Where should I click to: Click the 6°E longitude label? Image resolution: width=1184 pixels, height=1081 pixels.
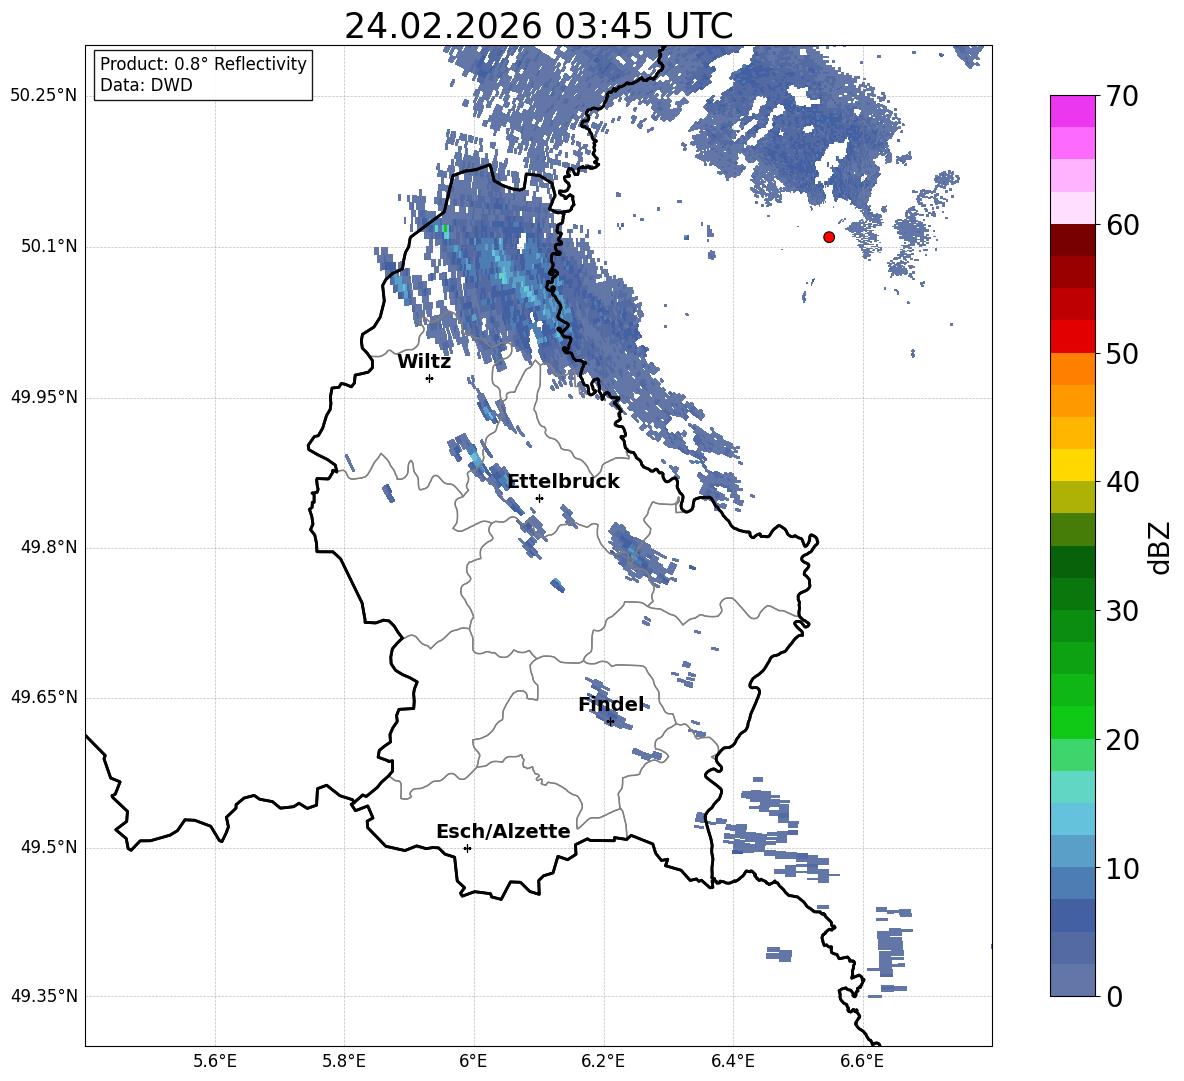click(473, 1061)
